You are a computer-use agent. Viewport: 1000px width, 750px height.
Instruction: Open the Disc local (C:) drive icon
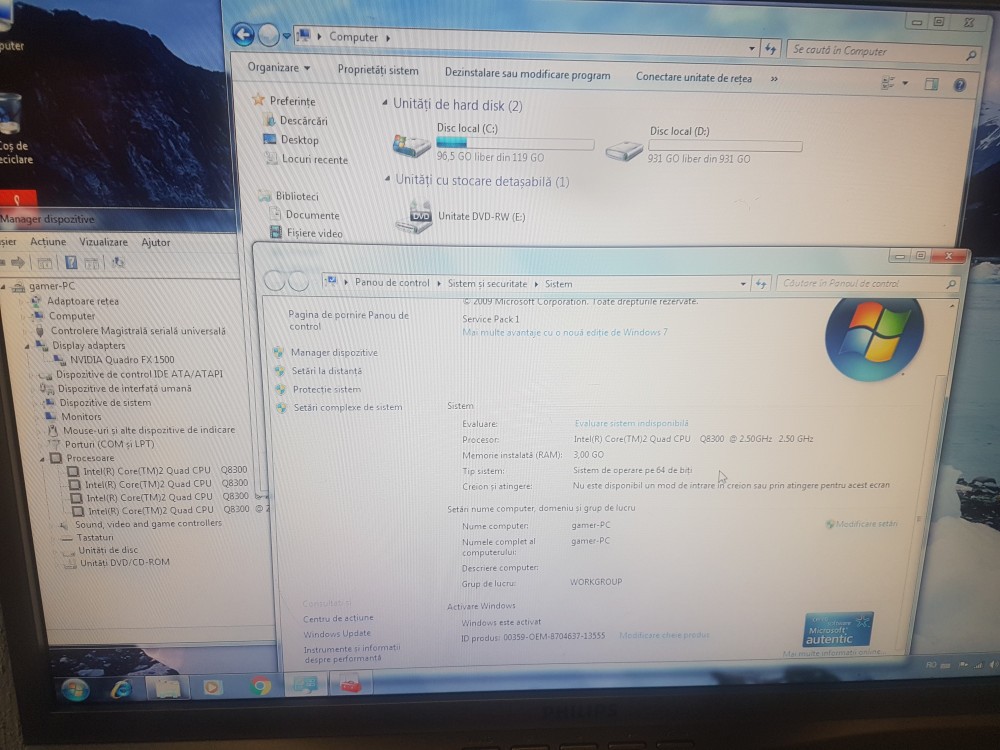click(x=411, y=146)
